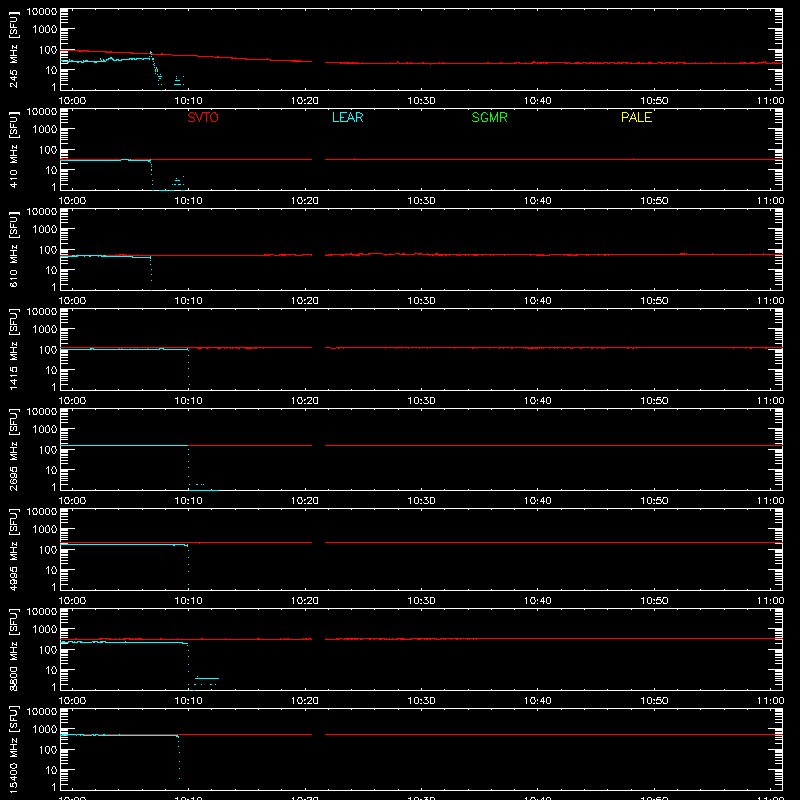Select the 610 MHz [SFU] axis label
Screen dimensions: 800x800
pos(14,249)
